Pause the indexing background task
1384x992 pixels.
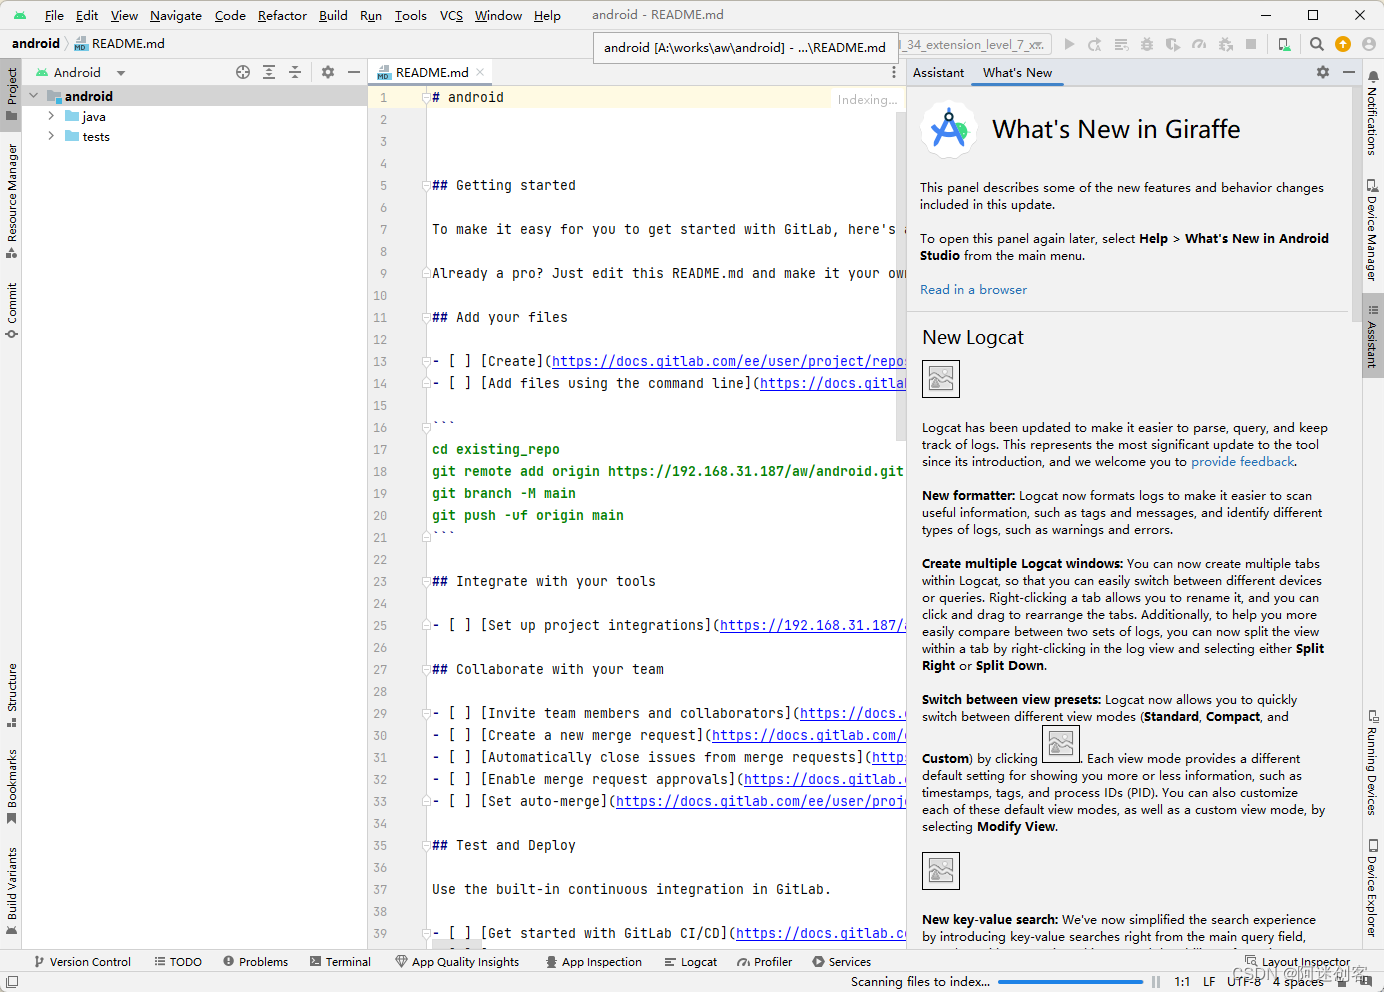[1156, 982]
